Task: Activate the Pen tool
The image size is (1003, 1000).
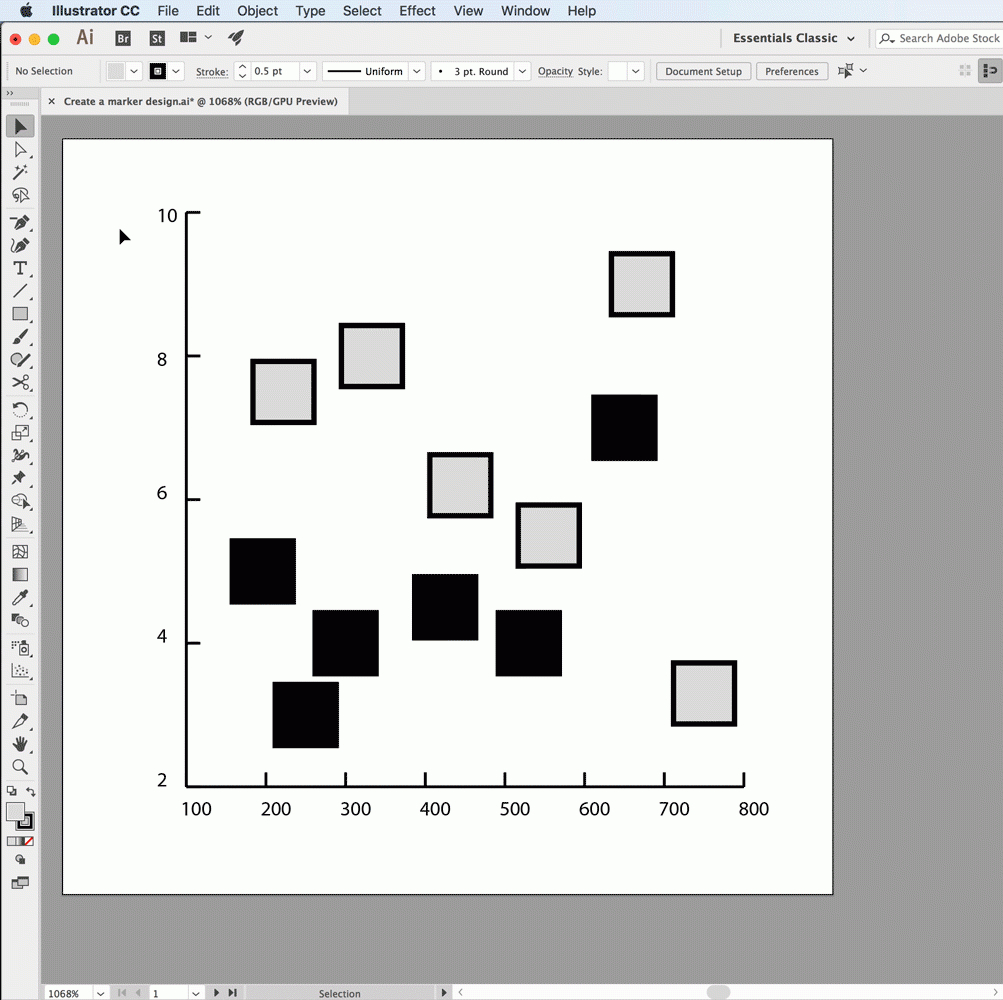Action: 21,221
